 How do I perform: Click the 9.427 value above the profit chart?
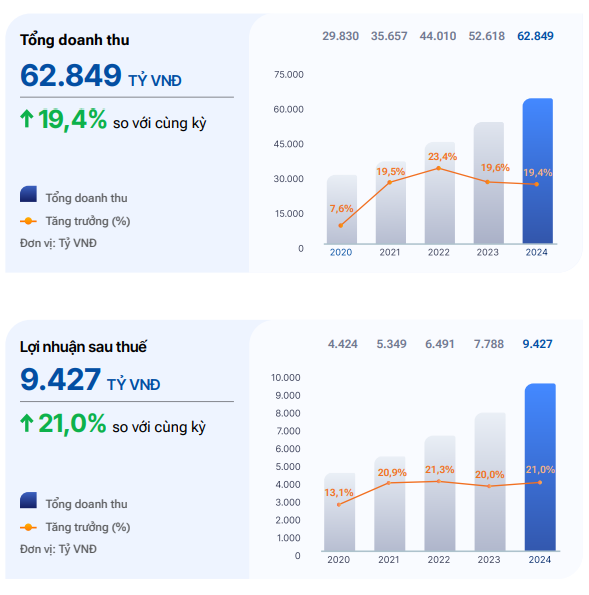537,344
